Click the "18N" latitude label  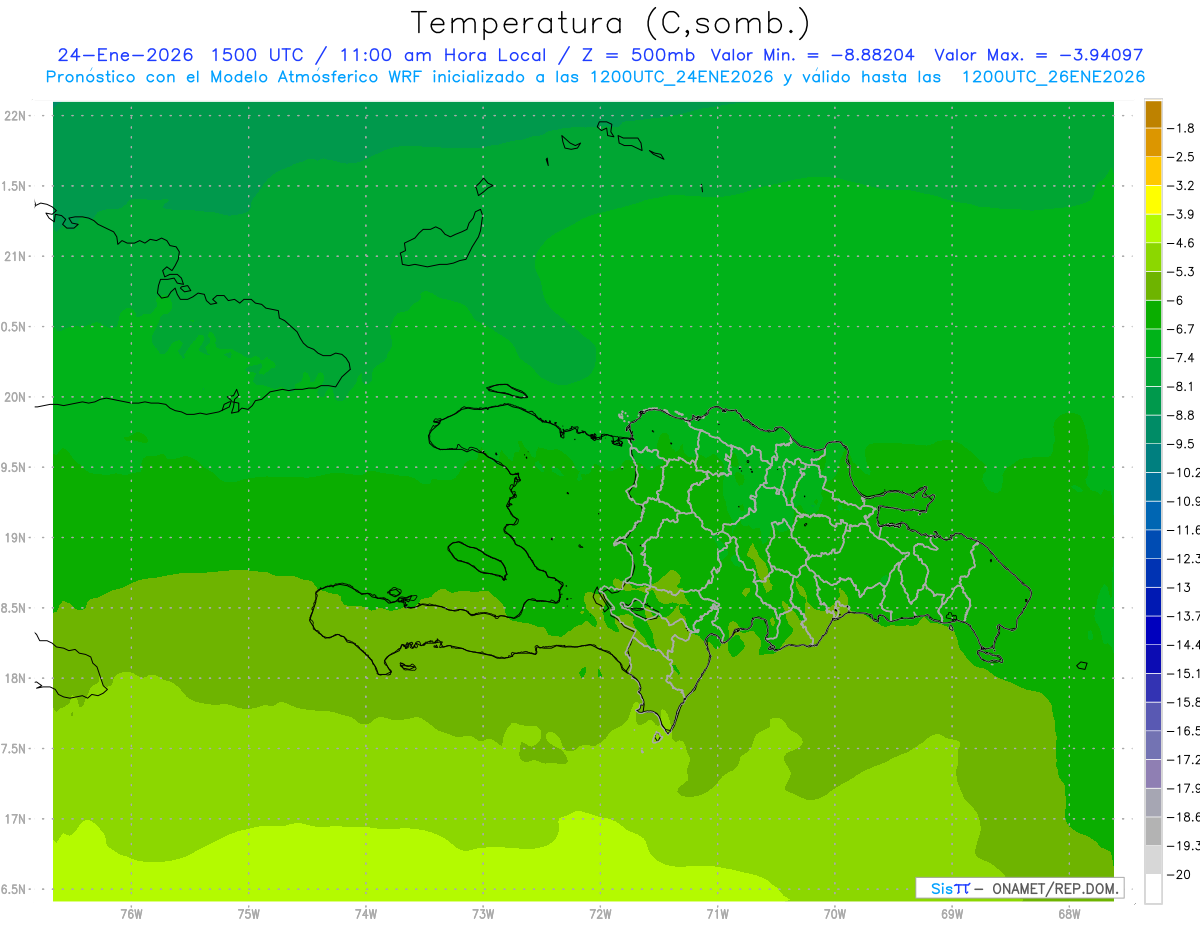(17, 678)
